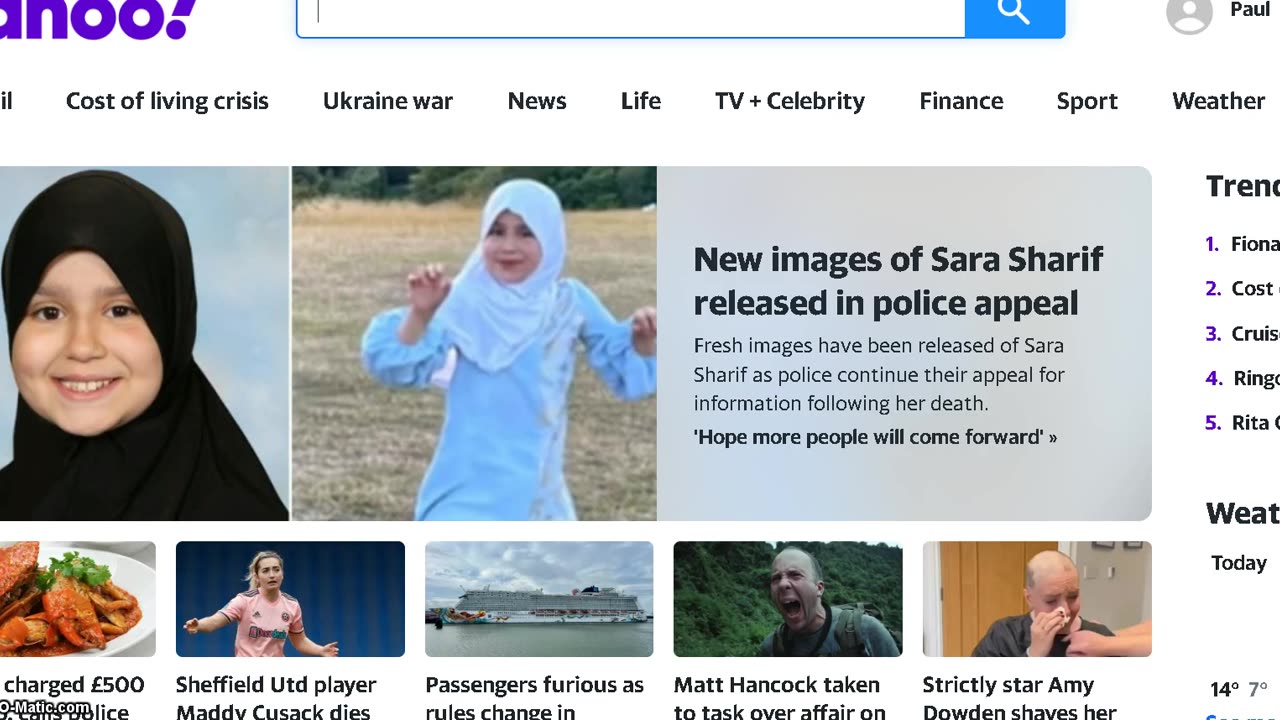The height and width of the screenshot is (720, 1280).
Task: Go to the Finance section
Action: point(961,101)
